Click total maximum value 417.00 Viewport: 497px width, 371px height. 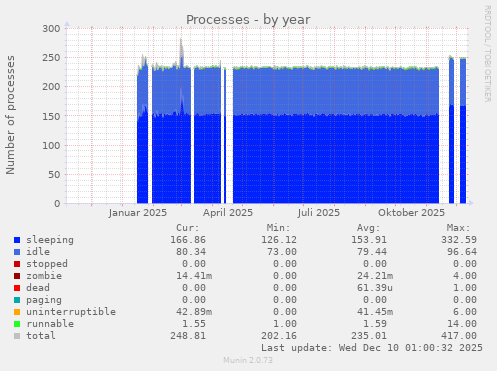click(x=459, y=336)
